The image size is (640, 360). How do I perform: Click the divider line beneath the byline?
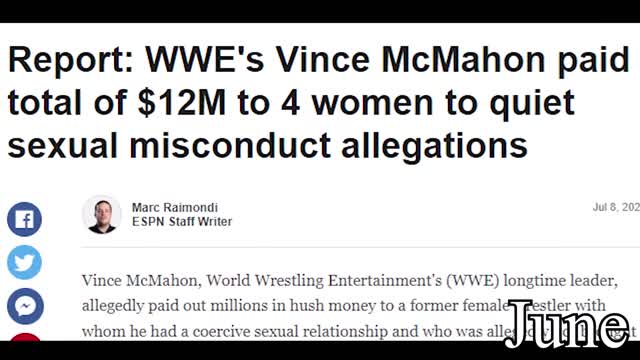pyautogui.click(x=360, y=247)
